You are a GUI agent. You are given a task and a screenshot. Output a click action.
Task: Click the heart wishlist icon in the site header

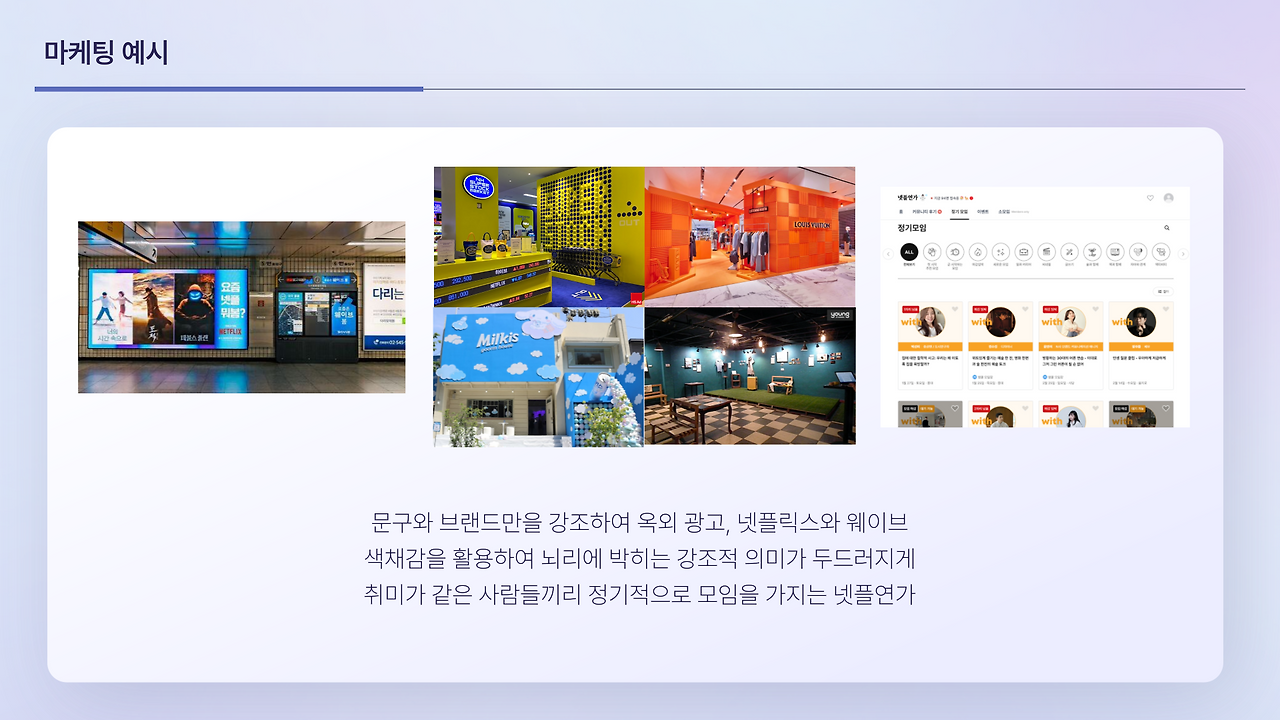(x=1150, y=198)
